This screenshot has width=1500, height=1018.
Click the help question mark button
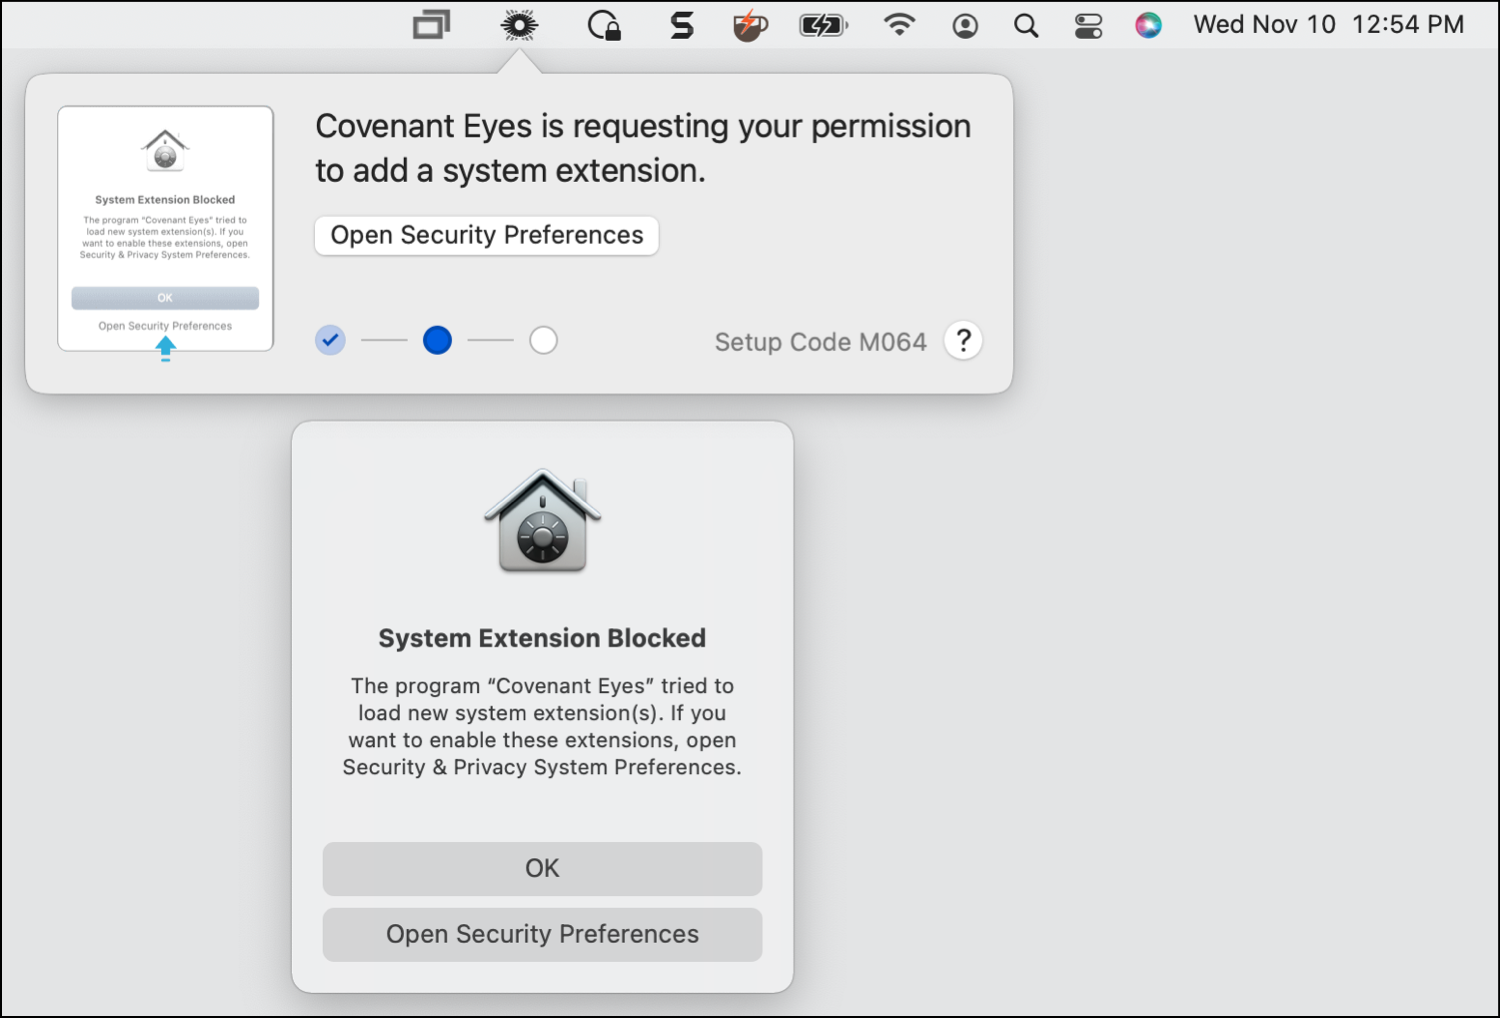point(963,341)
